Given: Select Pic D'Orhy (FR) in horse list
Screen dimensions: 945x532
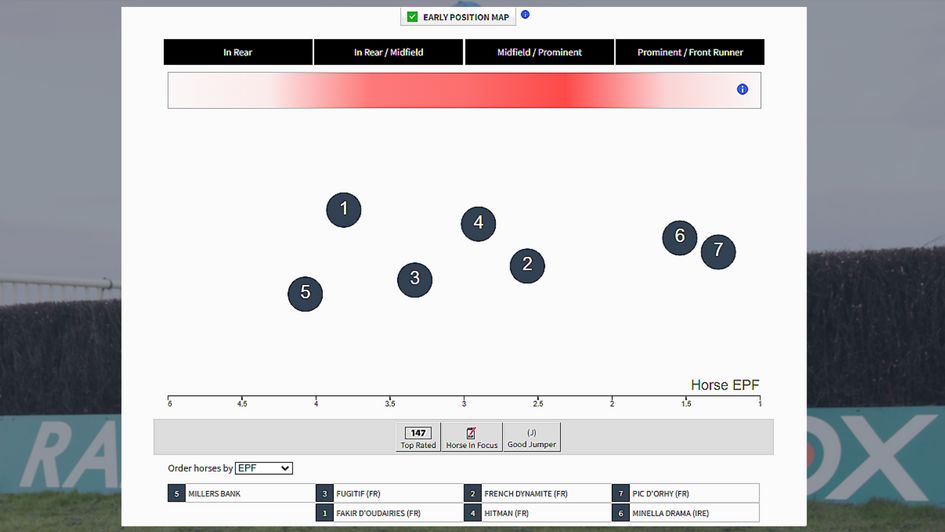Looking at the screenshot, I should (x=685, y=493).
